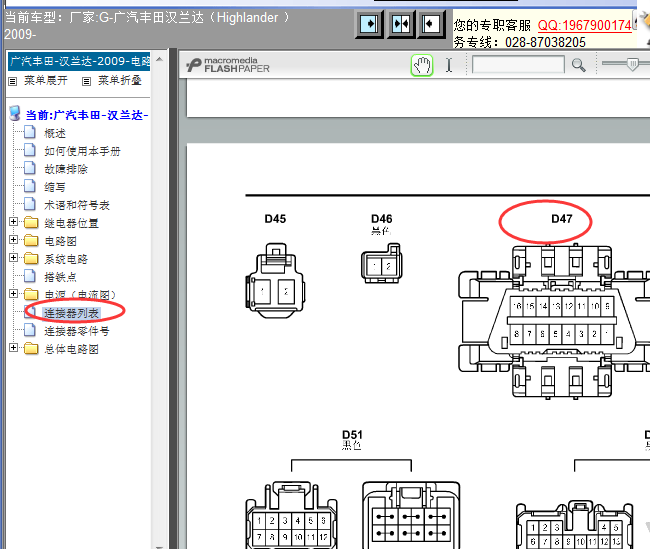
Task: Select the FlashPaper hand pan tool
Action: pyautogui.click(x=422, y=65)
